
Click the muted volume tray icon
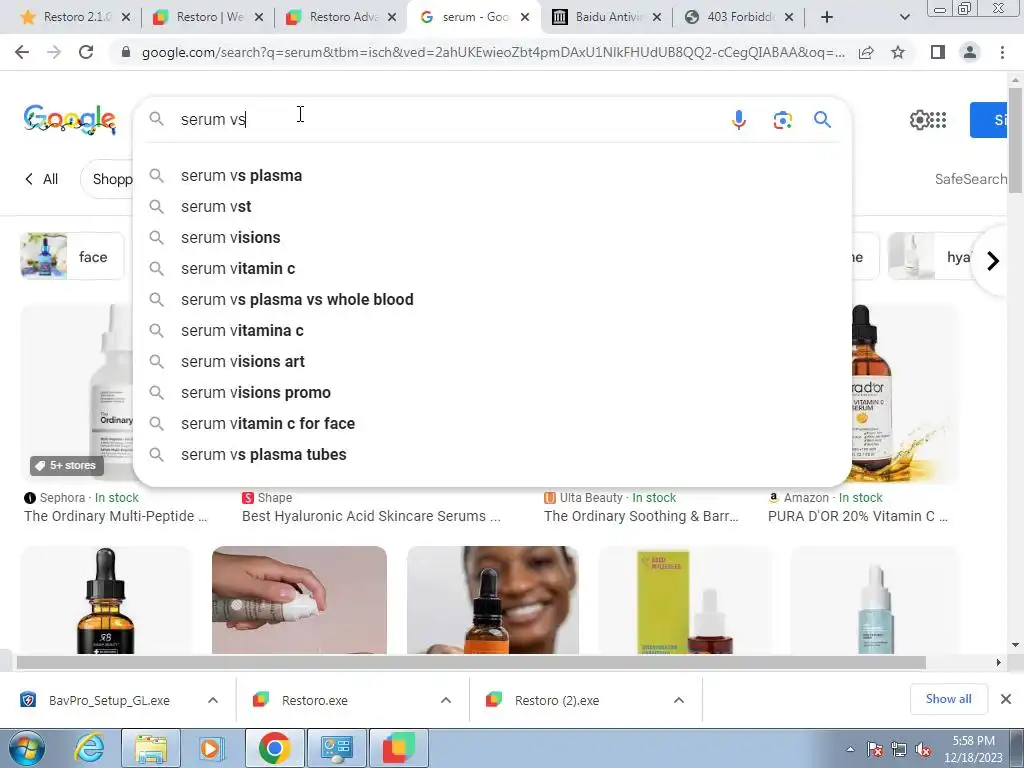pos(923,750)
